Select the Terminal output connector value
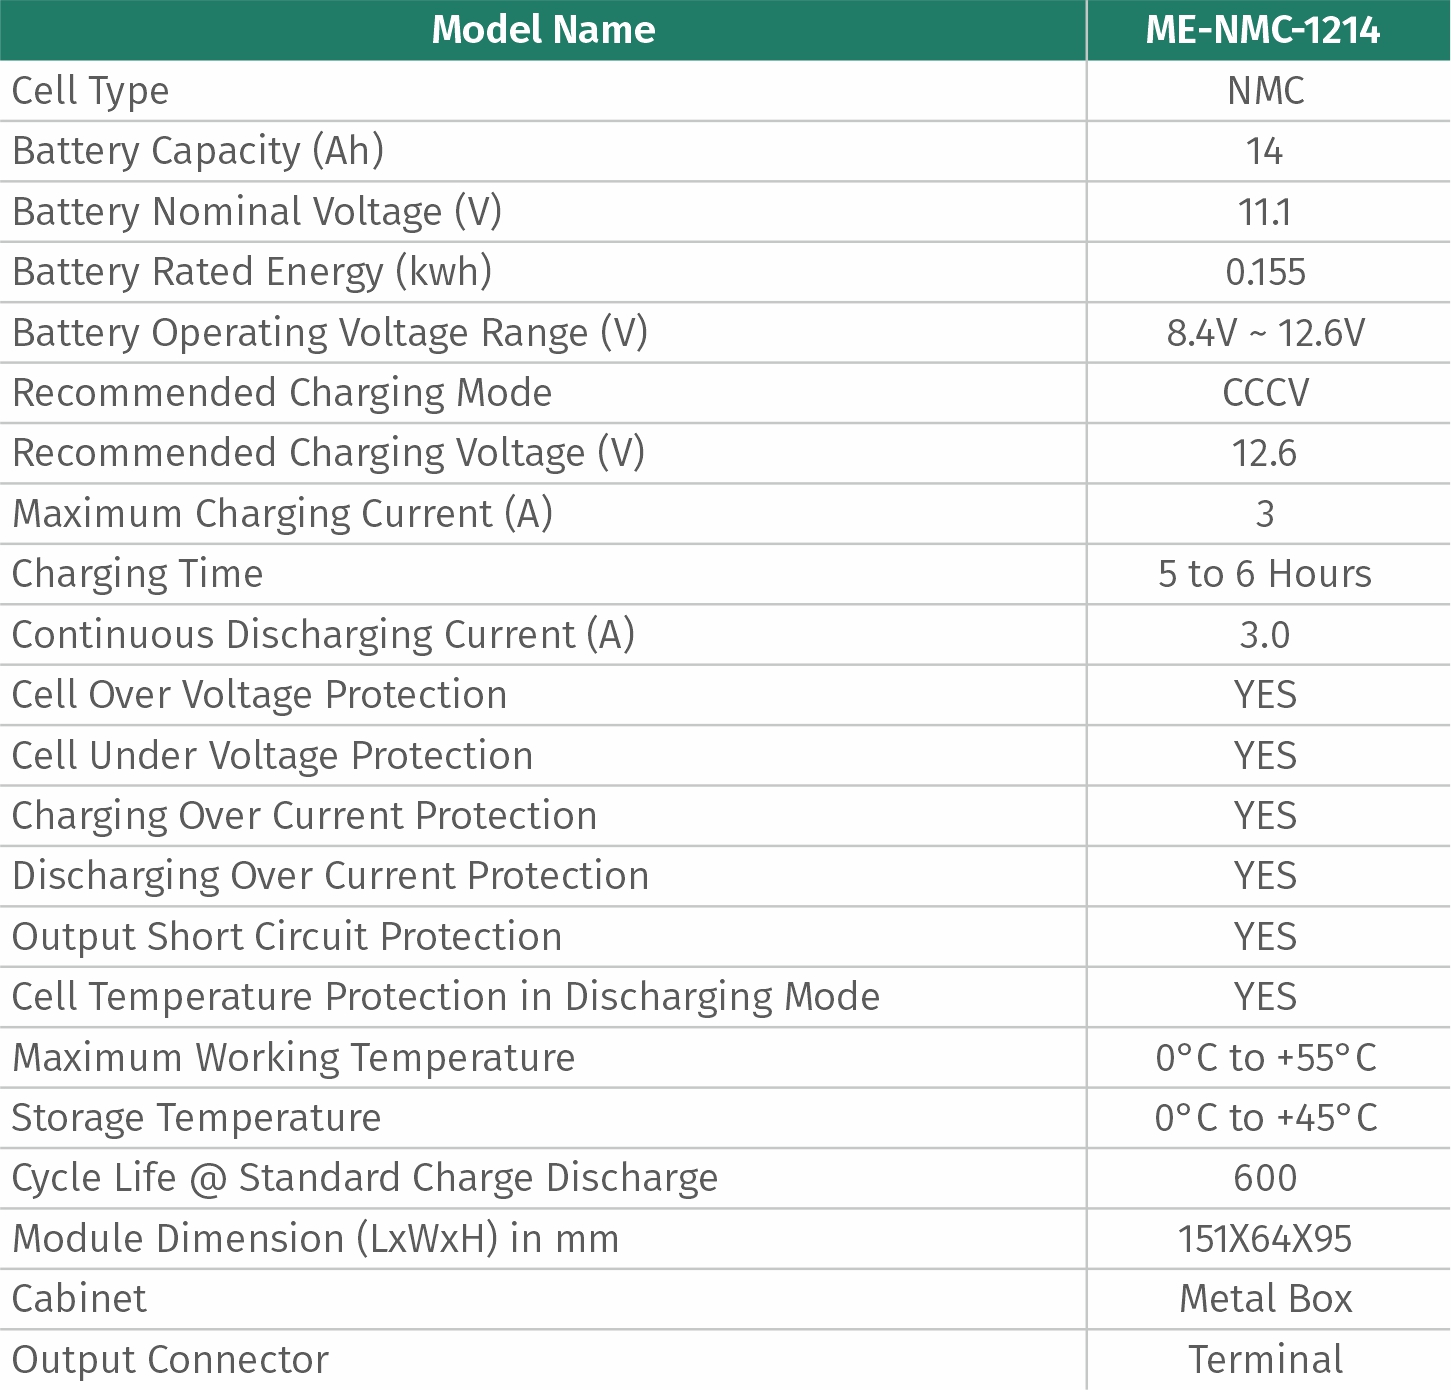The width and height of the screenshot is (1451, 1390). pyautogui.click(x=1266, y=1360)
